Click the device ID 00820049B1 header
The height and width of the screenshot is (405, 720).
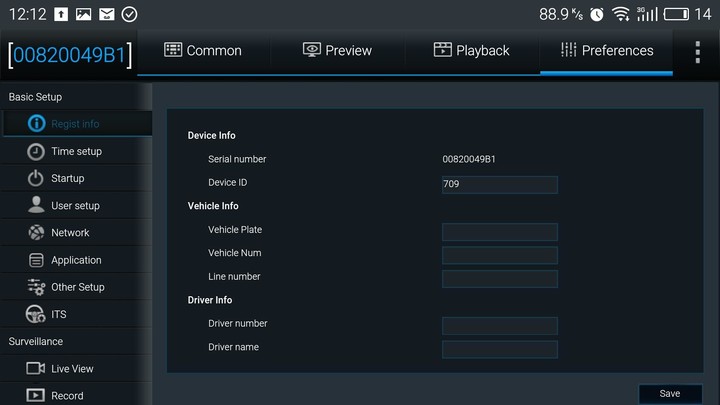pos(70,55)
